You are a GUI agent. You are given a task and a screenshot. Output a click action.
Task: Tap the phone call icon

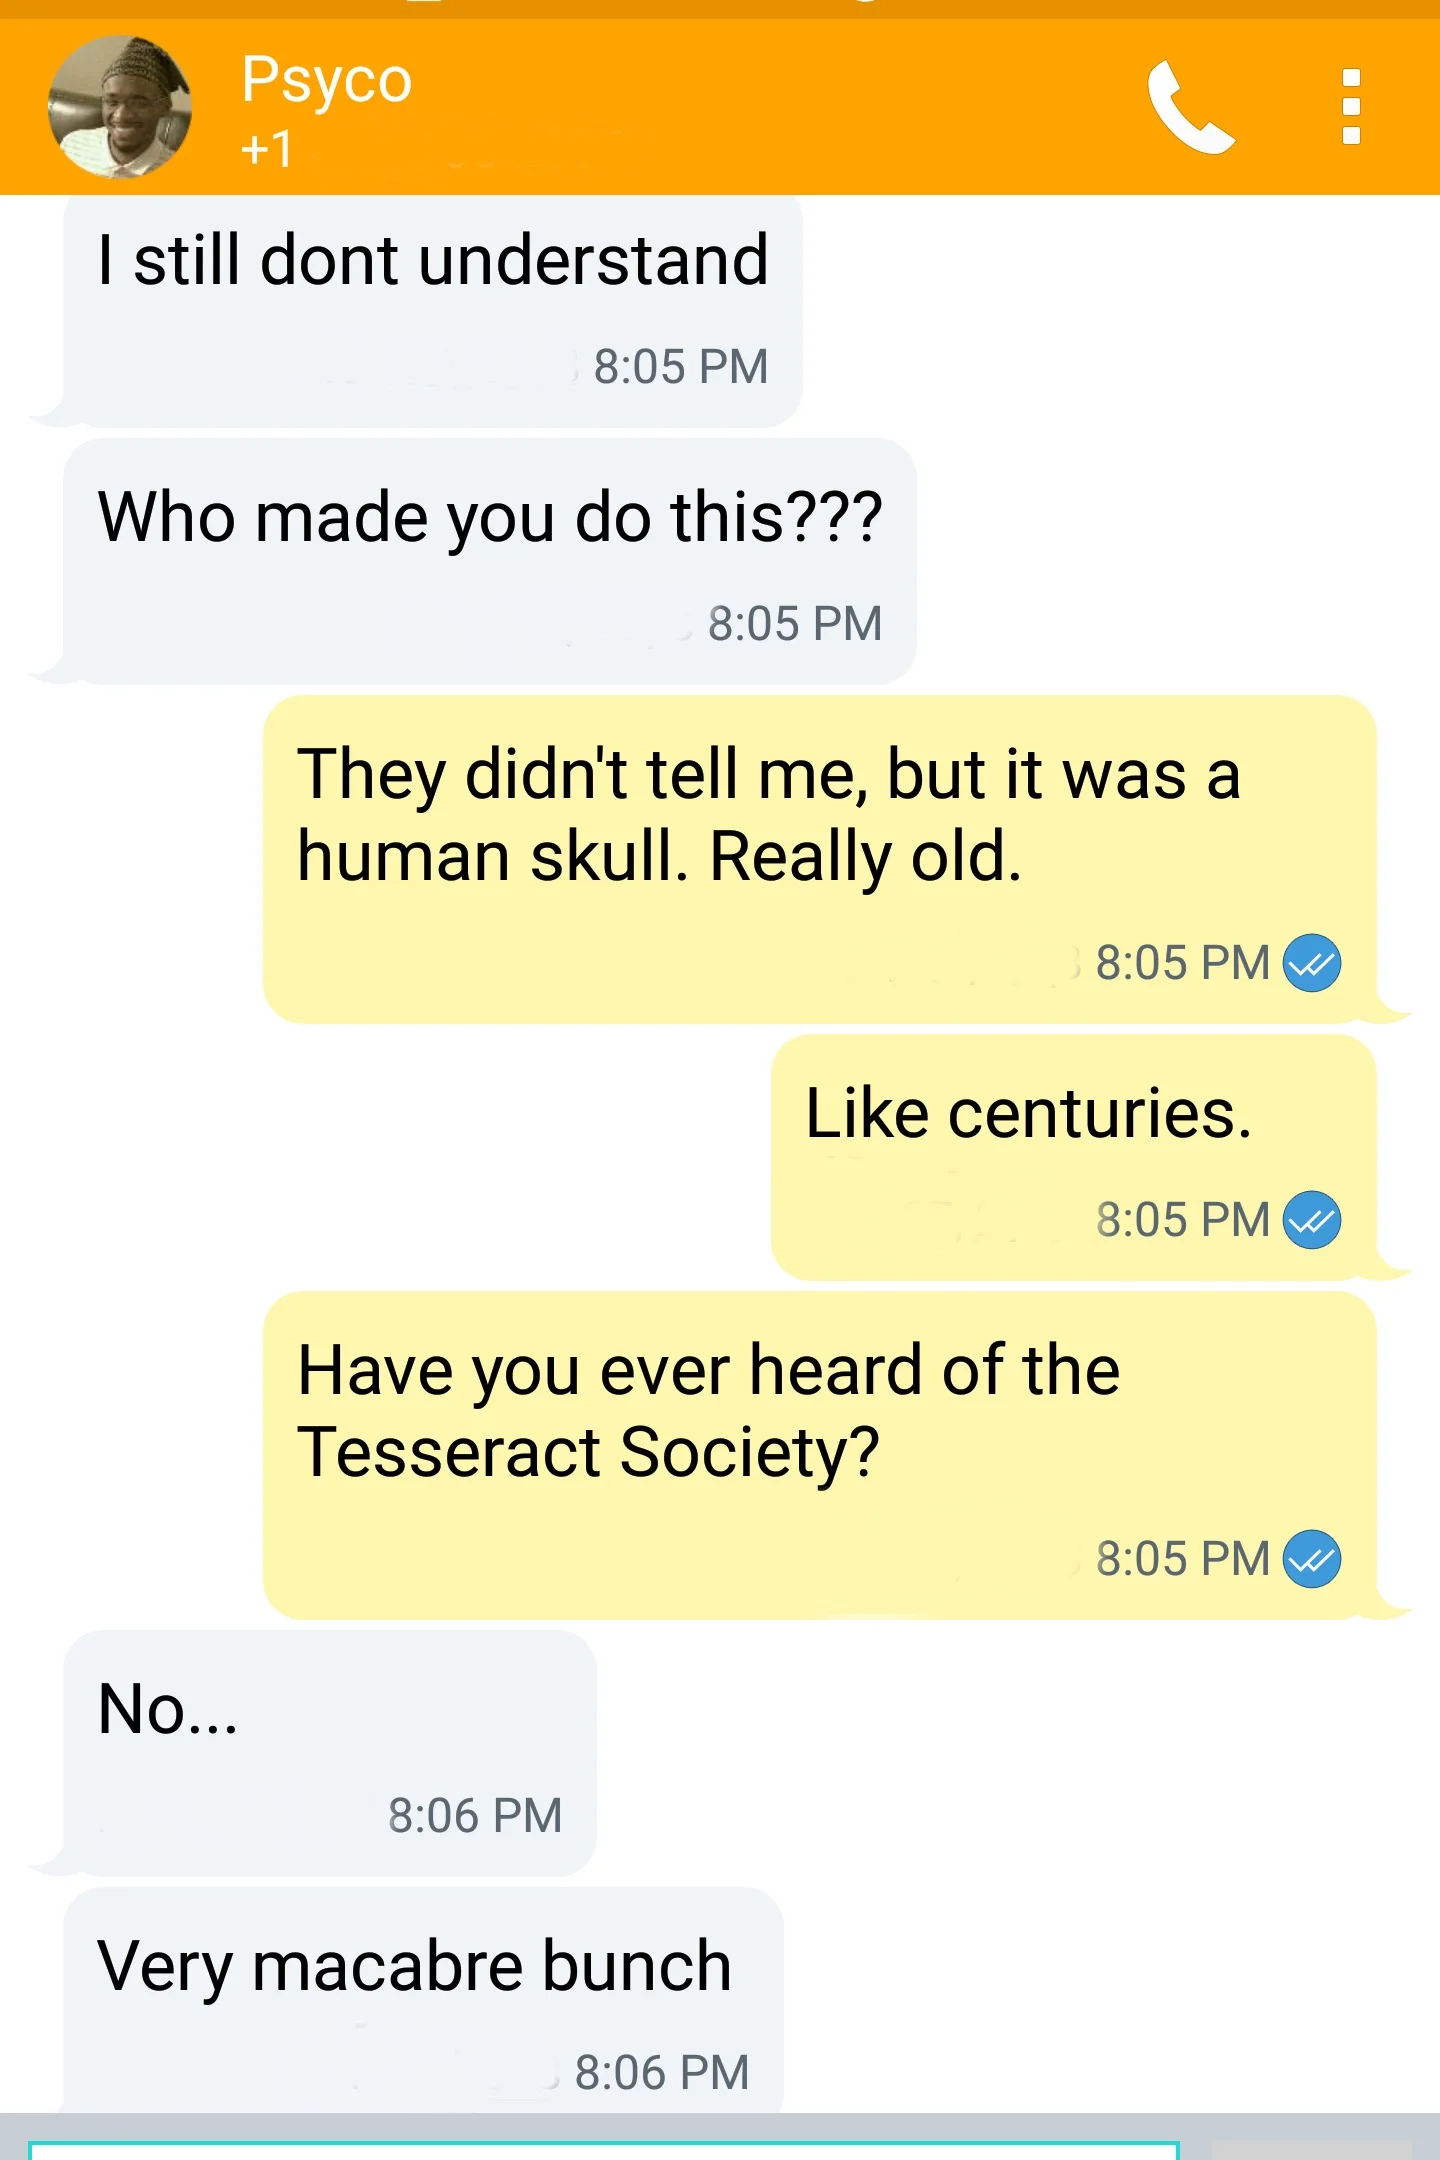[x=1190, y=107]
